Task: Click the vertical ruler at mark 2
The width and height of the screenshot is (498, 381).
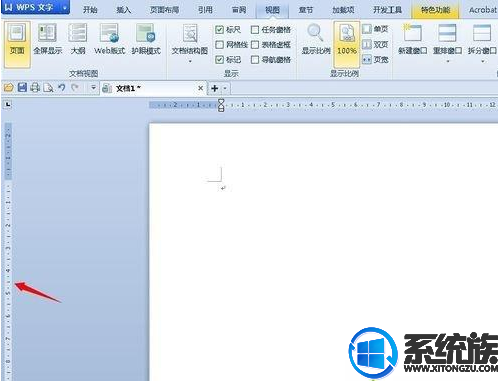Action: (x=8, y=226)
